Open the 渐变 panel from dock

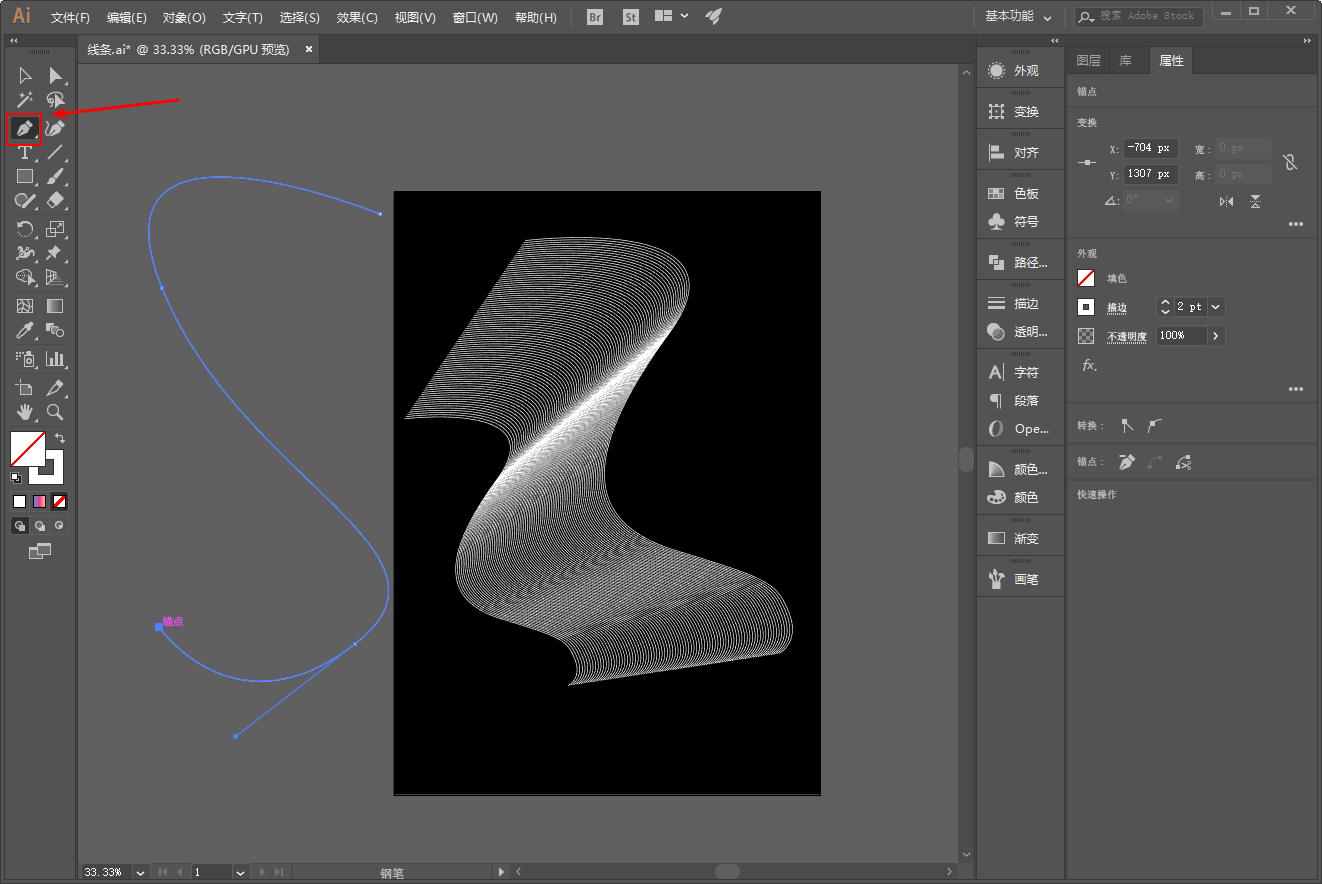[x=1020, y=538]
